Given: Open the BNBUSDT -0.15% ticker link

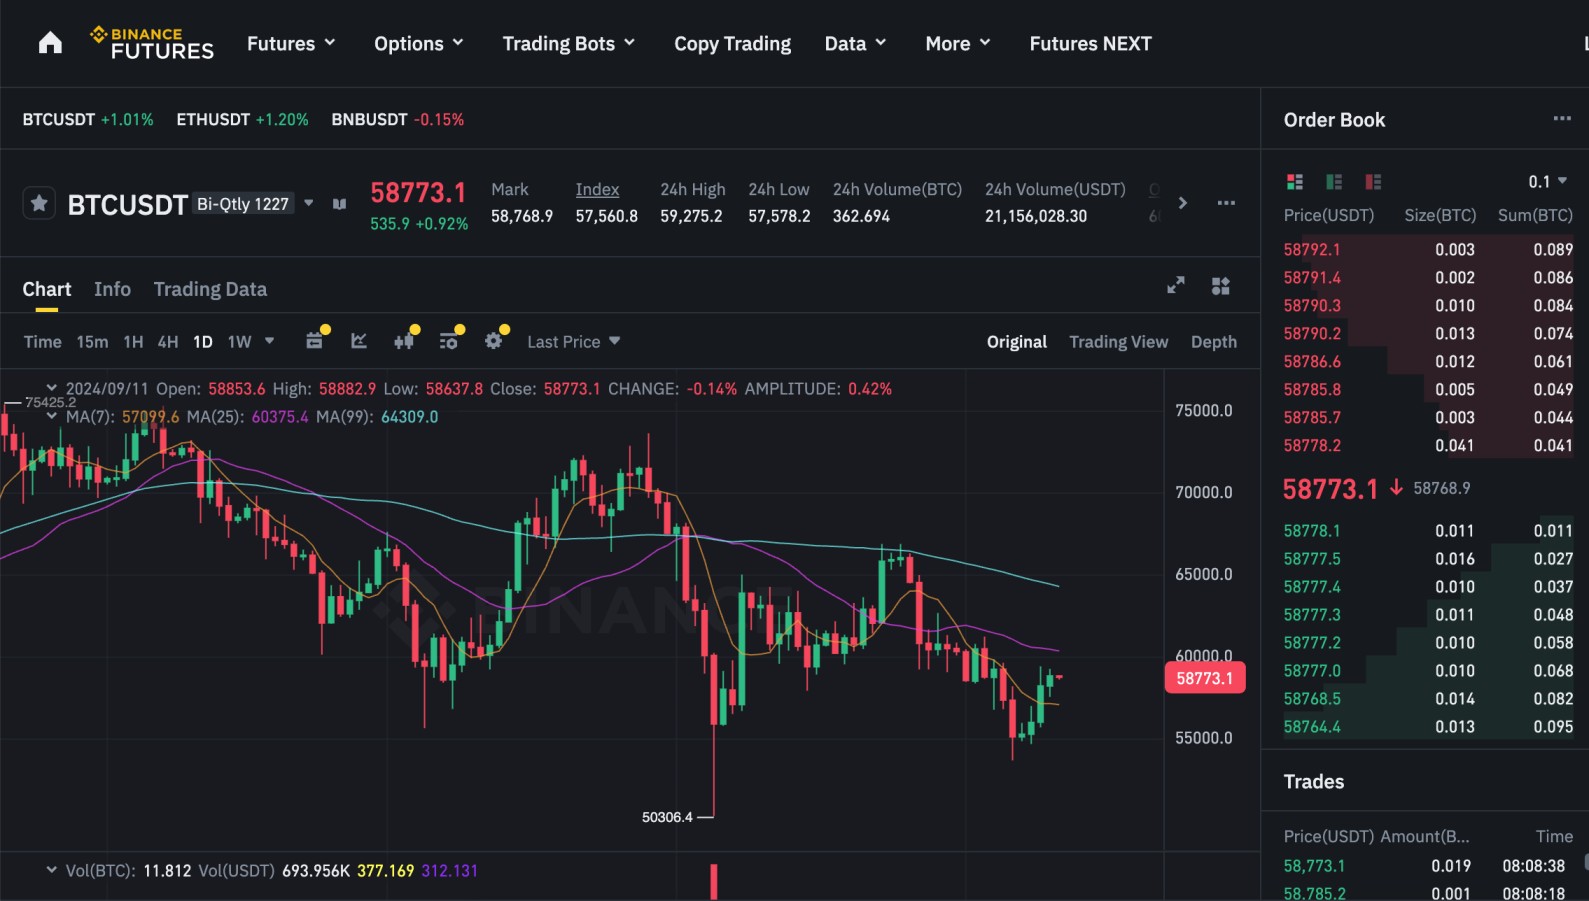Looking at the screenshot, I should (397, 119).
